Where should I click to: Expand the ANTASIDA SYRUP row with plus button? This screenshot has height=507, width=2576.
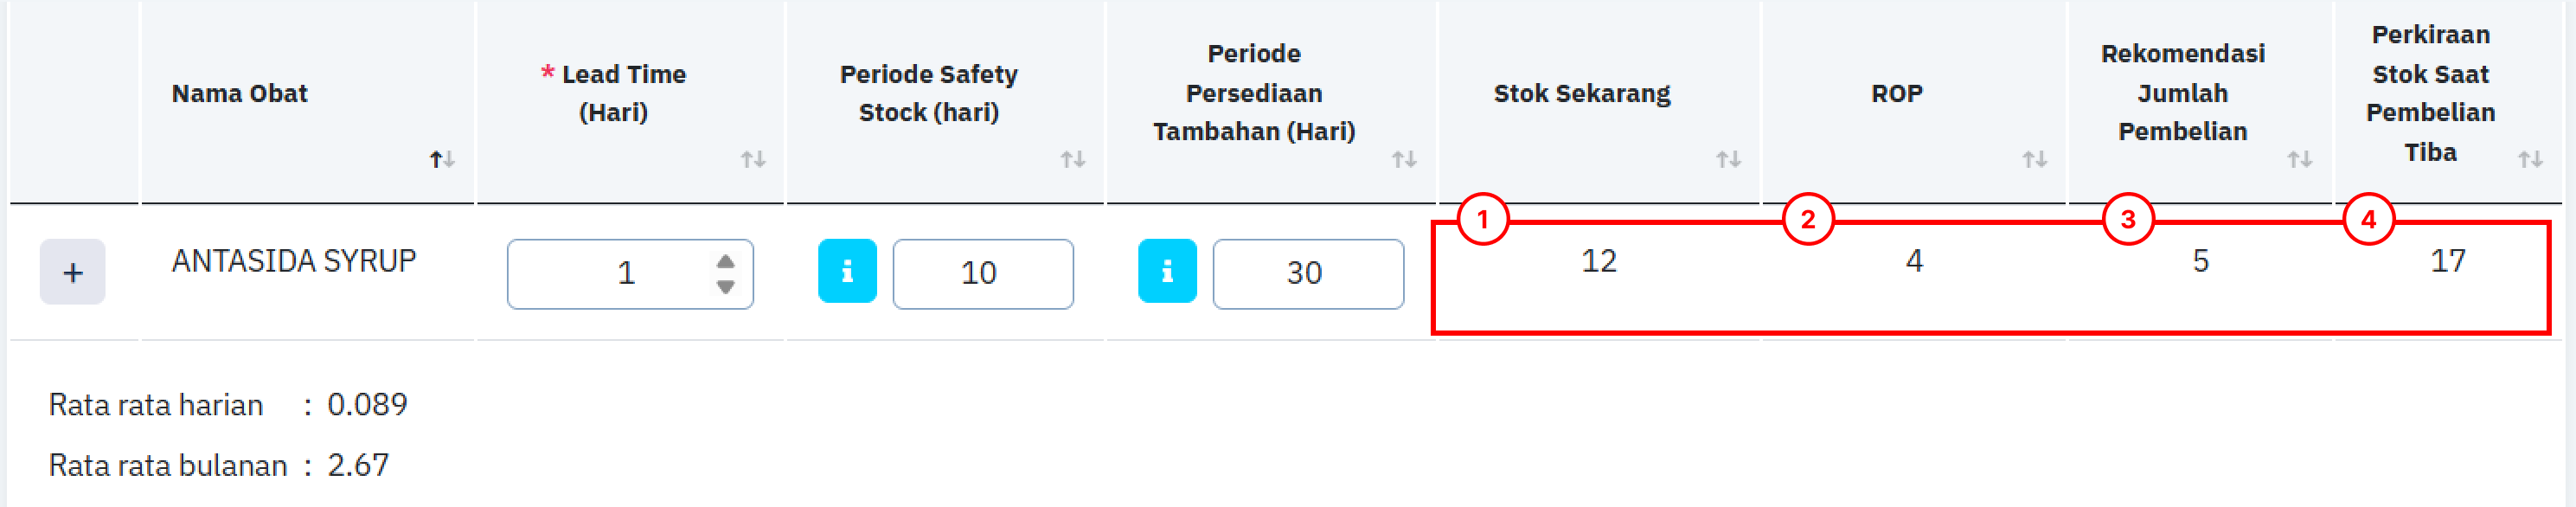72,272
